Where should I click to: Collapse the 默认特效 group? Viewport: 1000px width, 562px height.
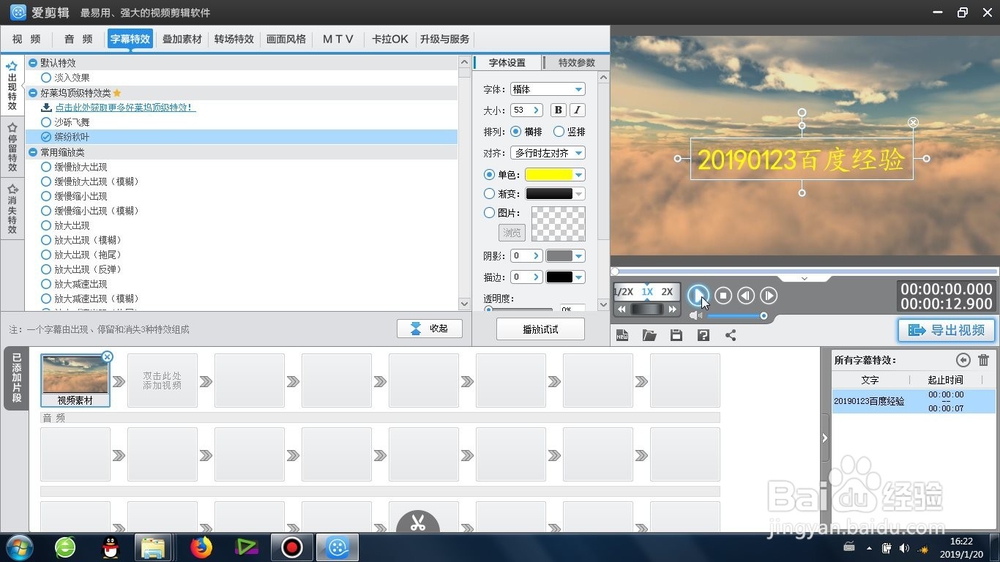pos(33,63)
